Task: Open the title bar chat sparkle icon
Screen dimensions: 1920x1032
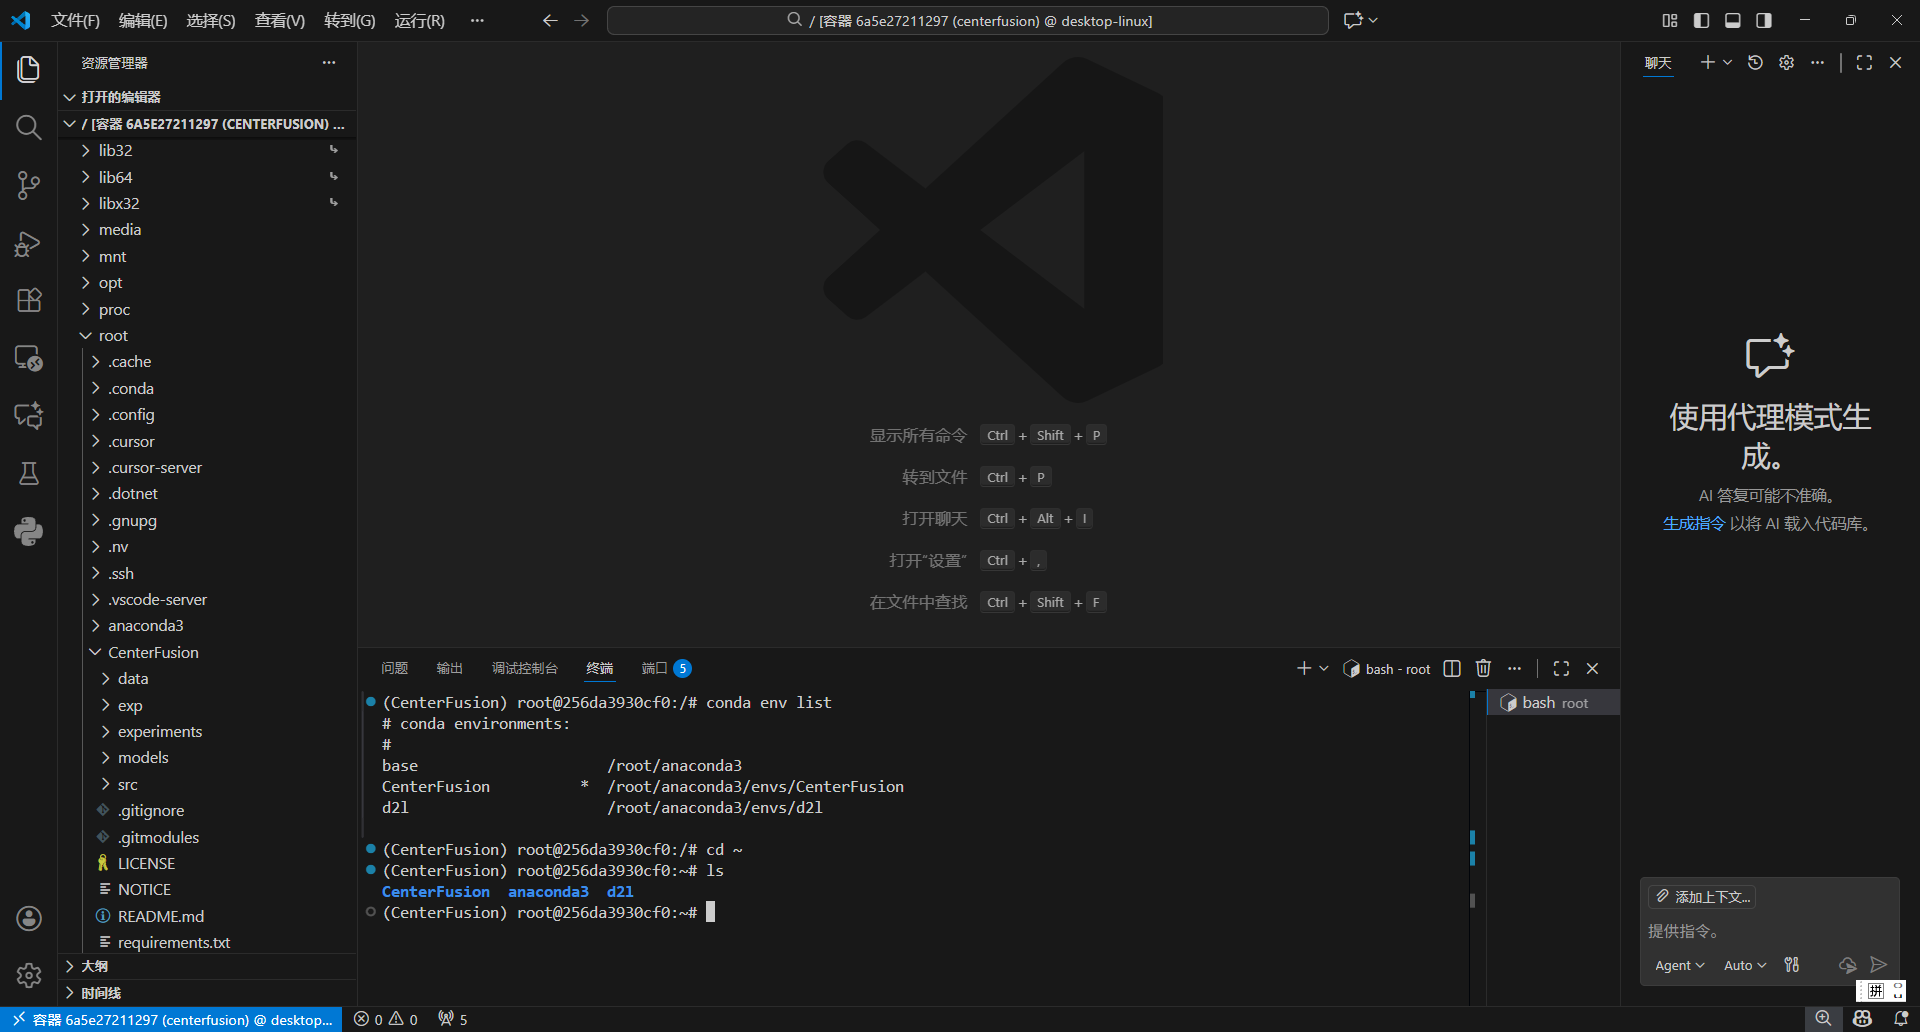Action: (x=1353, y=20)
